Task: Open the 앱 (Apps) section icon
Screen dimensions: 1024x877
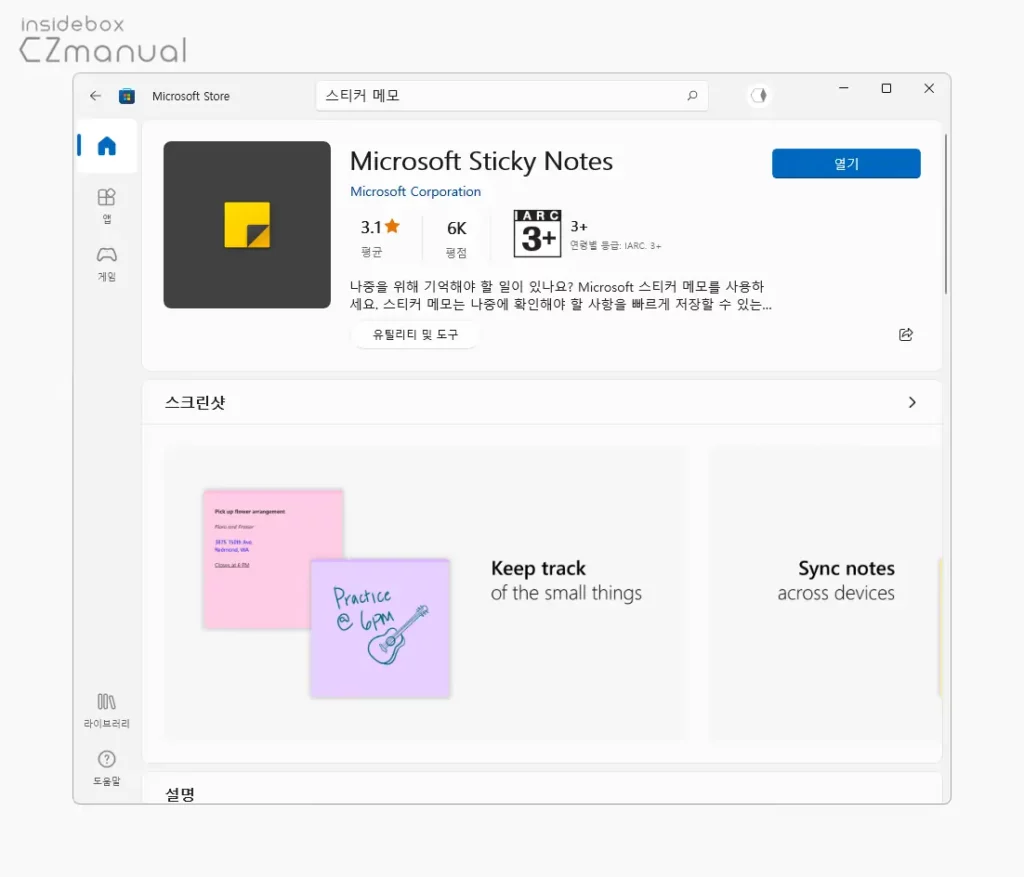Action: (106, 203)
